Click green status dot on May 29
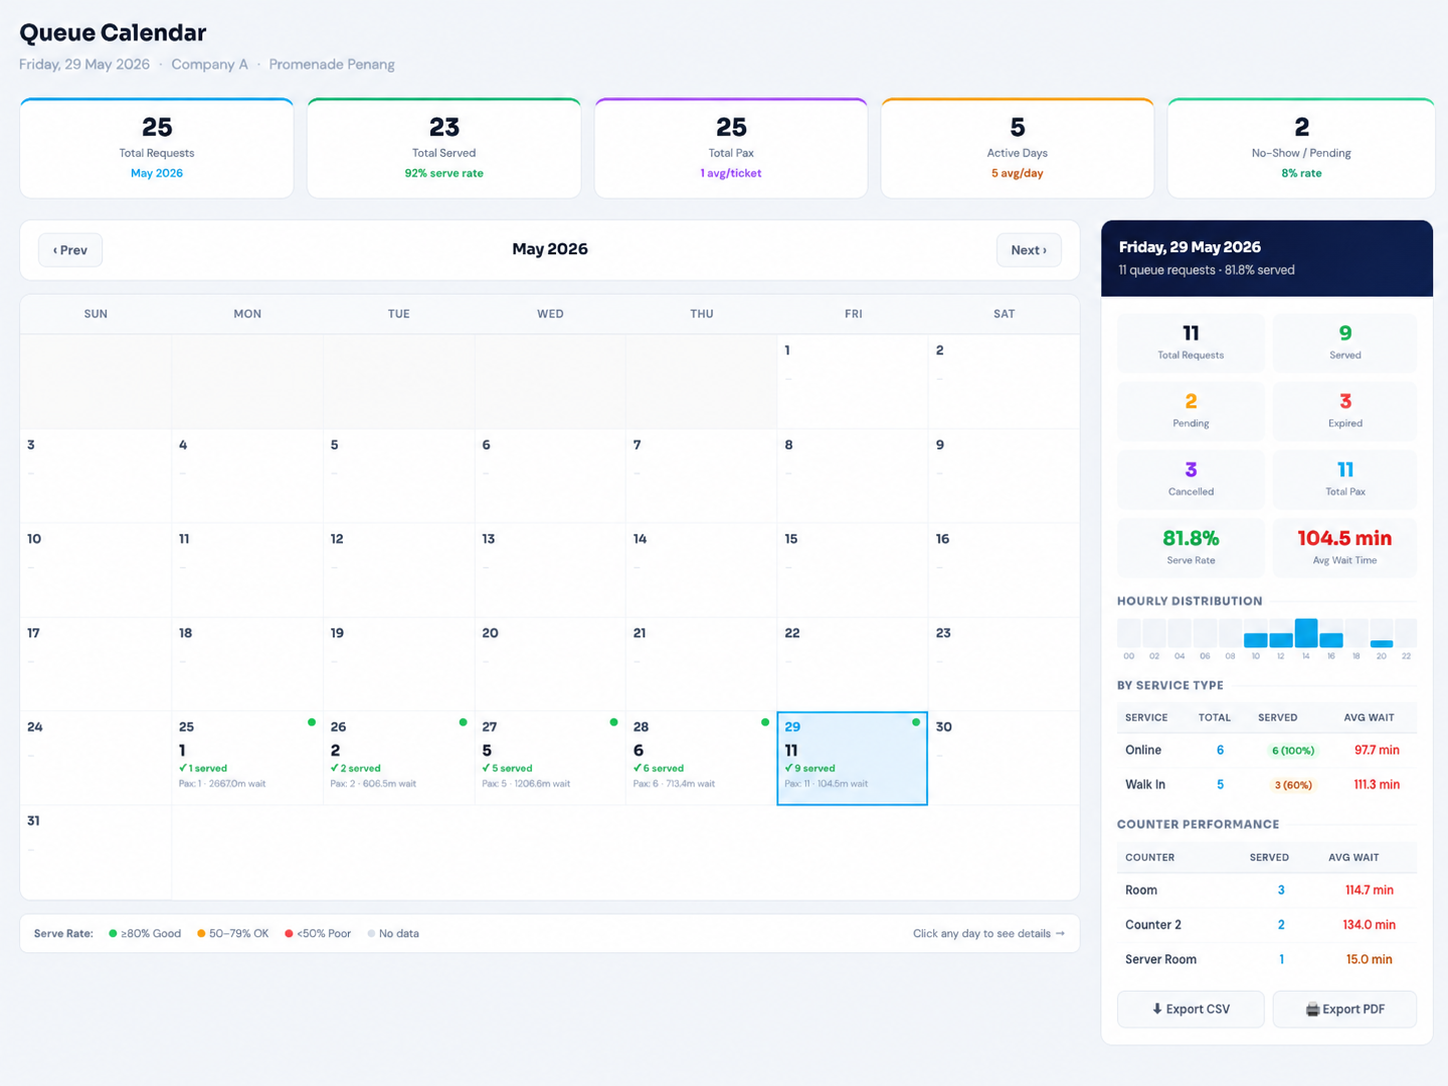1448x1086 pixels. [916, 722]
